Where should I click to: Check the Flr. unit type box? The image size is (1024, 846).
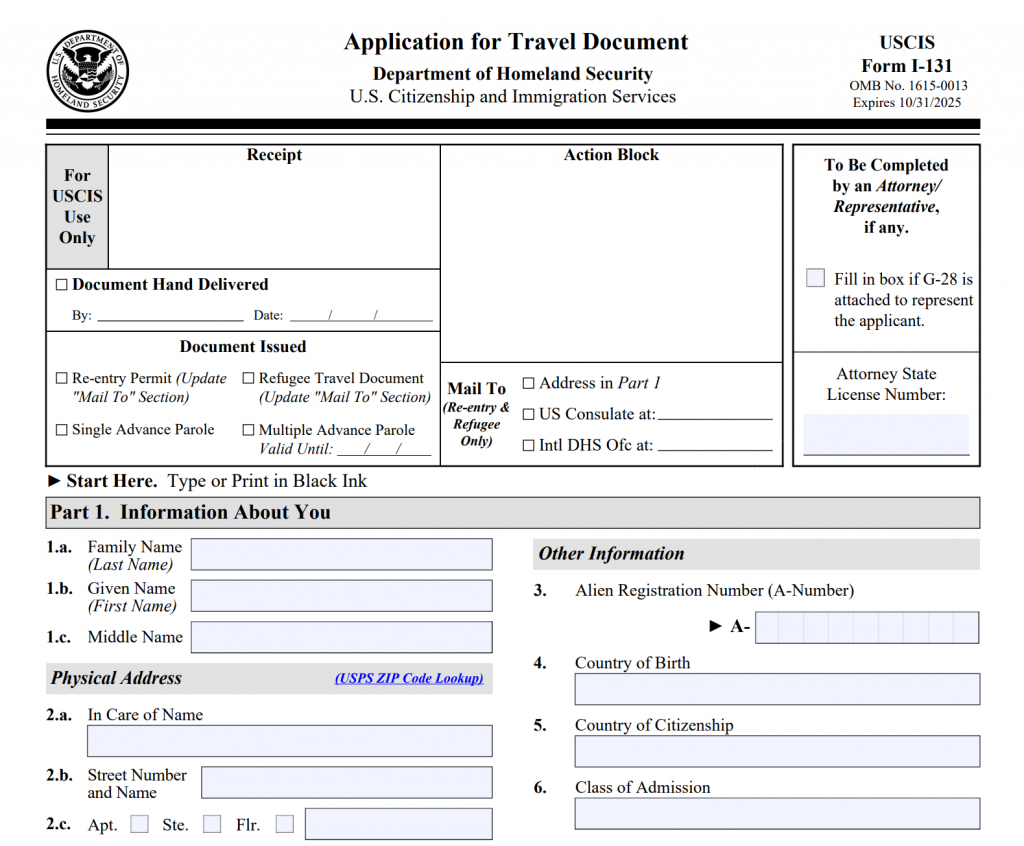[285, 824]
